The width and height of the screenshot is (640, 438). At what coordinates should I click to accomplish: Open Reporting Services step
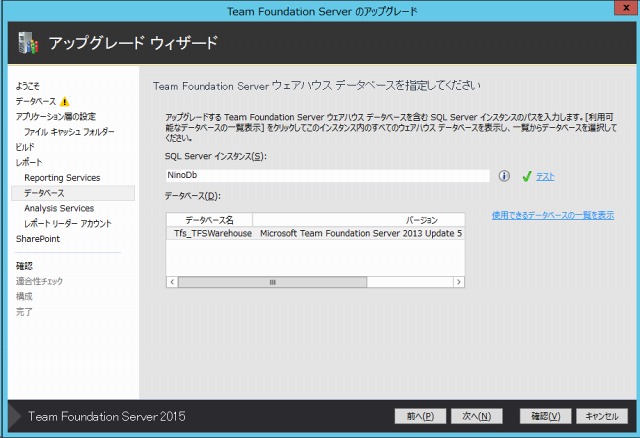point(62,178)
